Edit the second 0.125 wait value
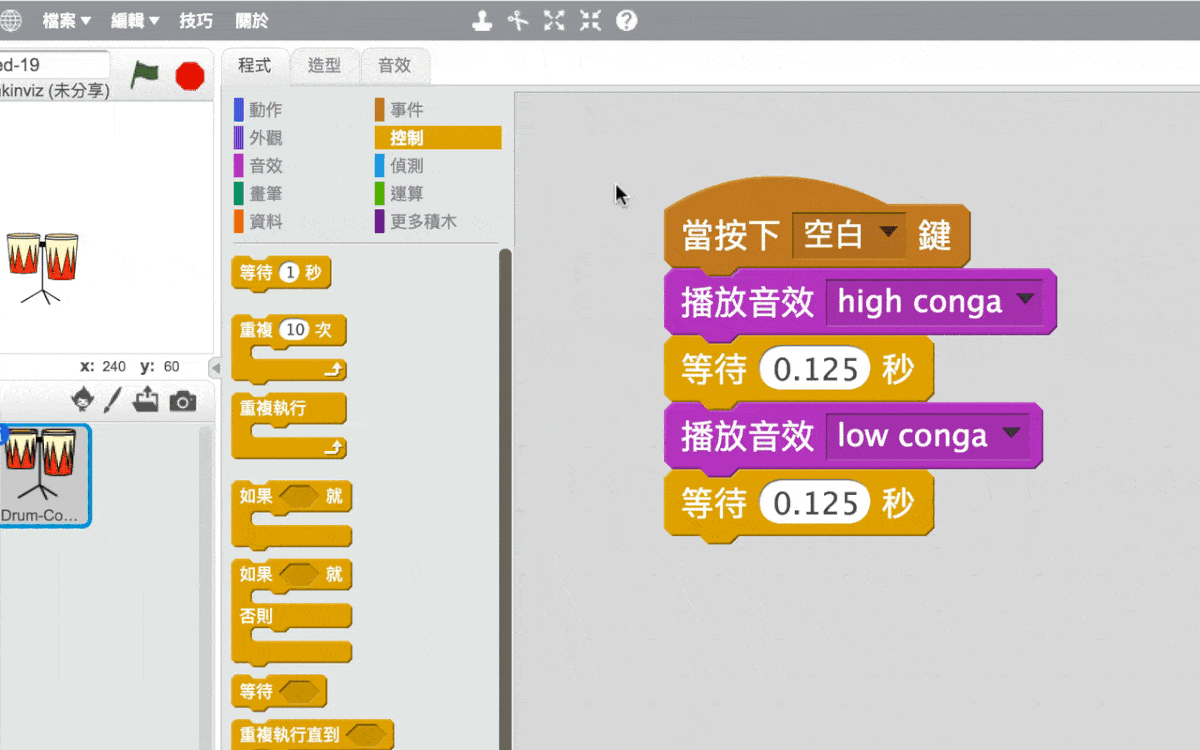The width and height of the screenshot is (1200, 750). coord(815,503)
